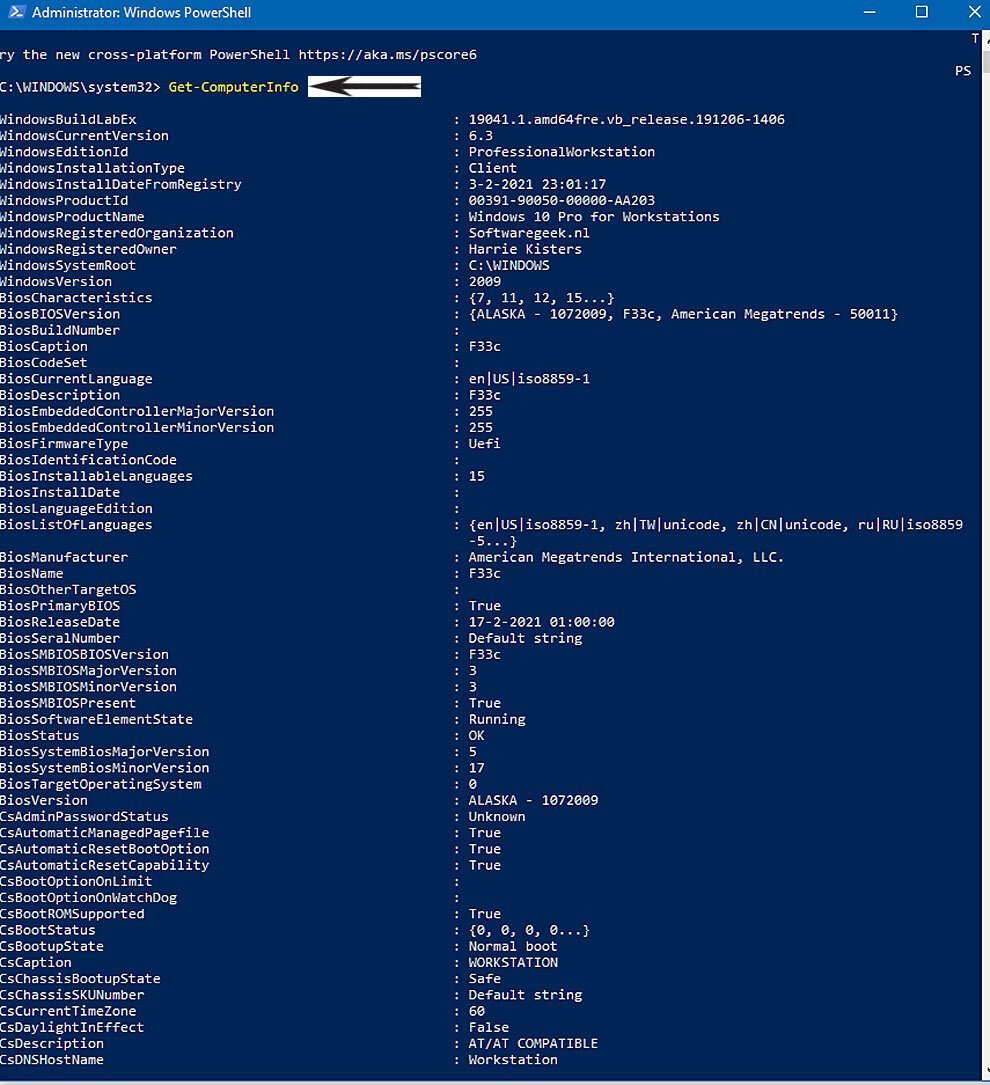Image resolution: width=990 pixels, height=1085 pixels.
Task: Click the CsDescription value AT/AT COMPATIBLE
Action: coord(533,1043)
